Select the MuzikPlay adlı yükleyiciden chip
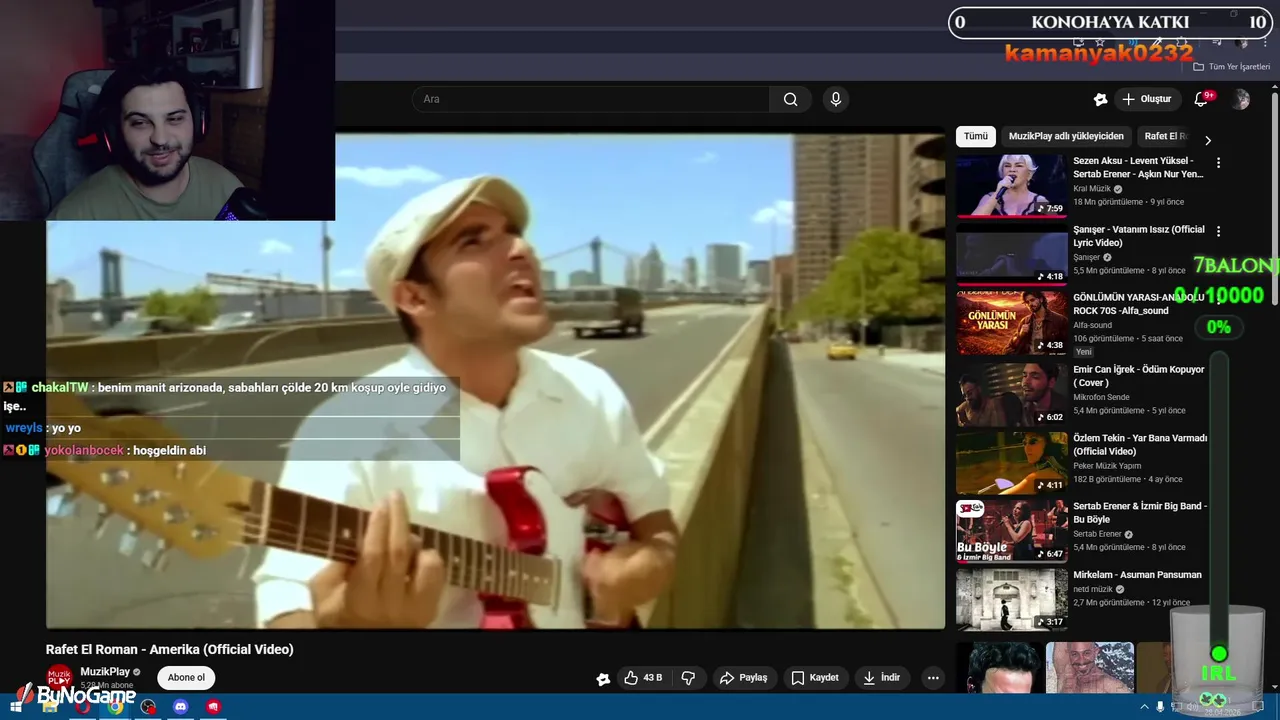Screen dimensions: 1280x720 point(1066,136)
